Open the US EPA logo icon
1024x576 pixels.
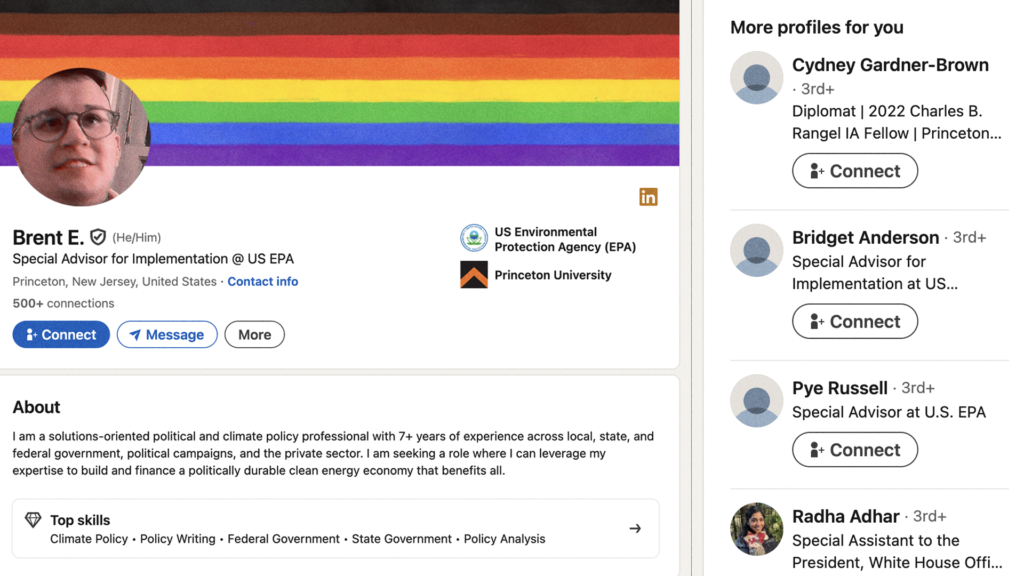473,238
